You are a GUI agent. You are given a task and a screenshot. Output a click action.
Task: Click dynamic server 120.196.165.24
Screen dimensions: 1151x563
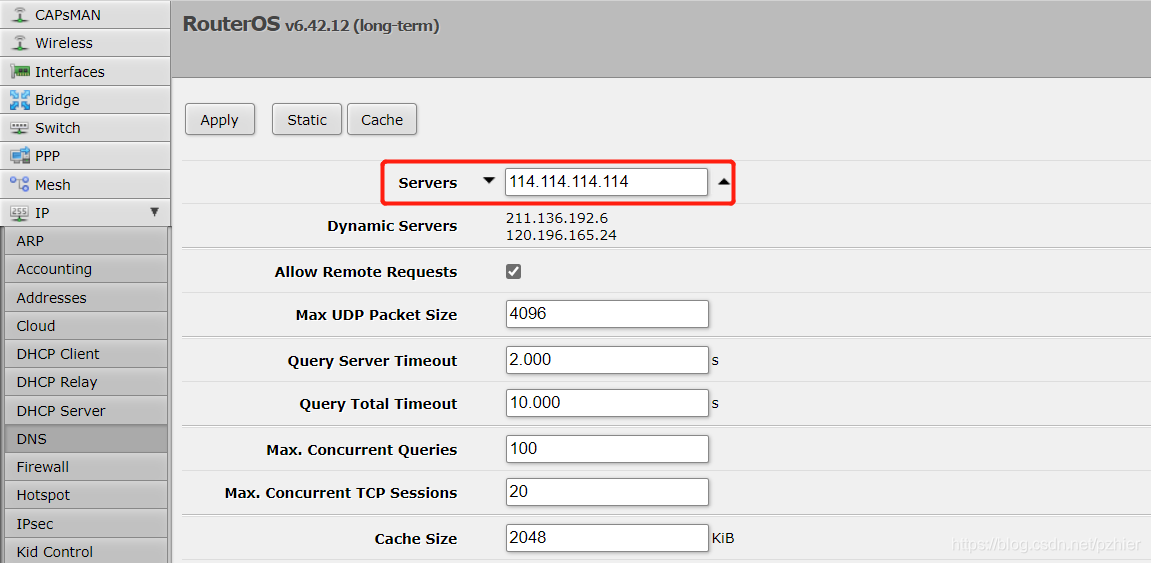click(561, 236)
